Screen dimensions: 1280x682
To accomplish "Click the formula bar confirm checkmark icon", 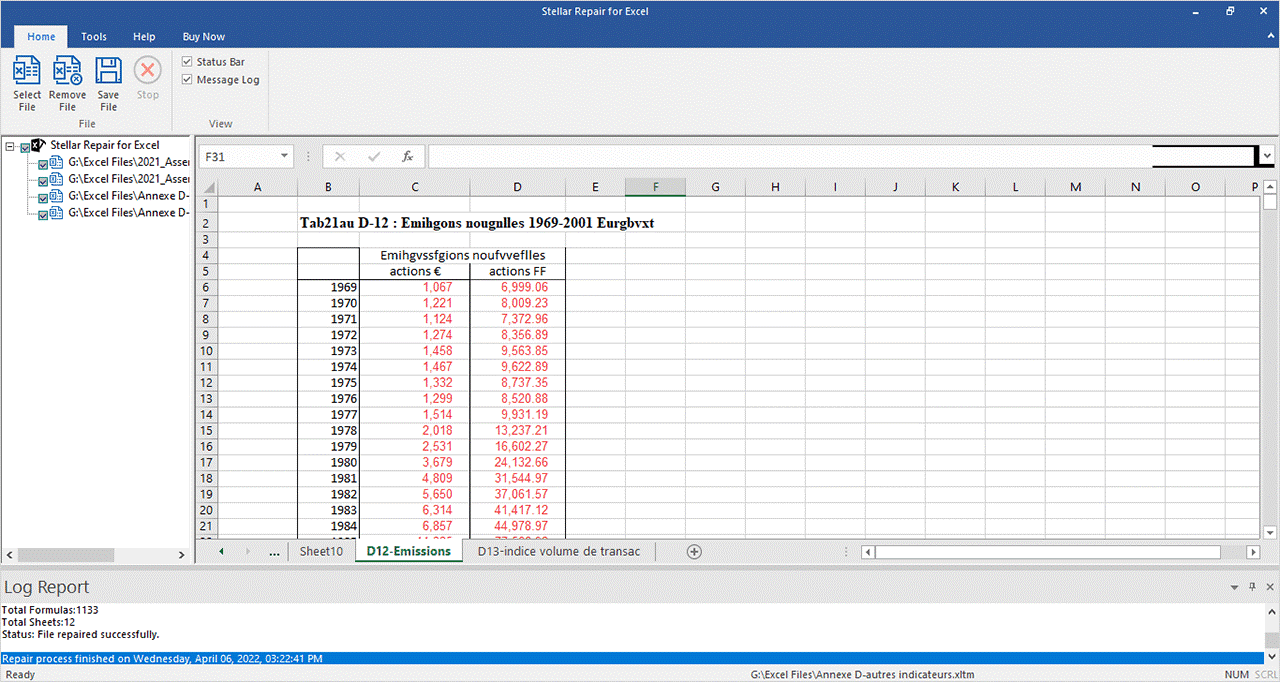I will point(374,157).
